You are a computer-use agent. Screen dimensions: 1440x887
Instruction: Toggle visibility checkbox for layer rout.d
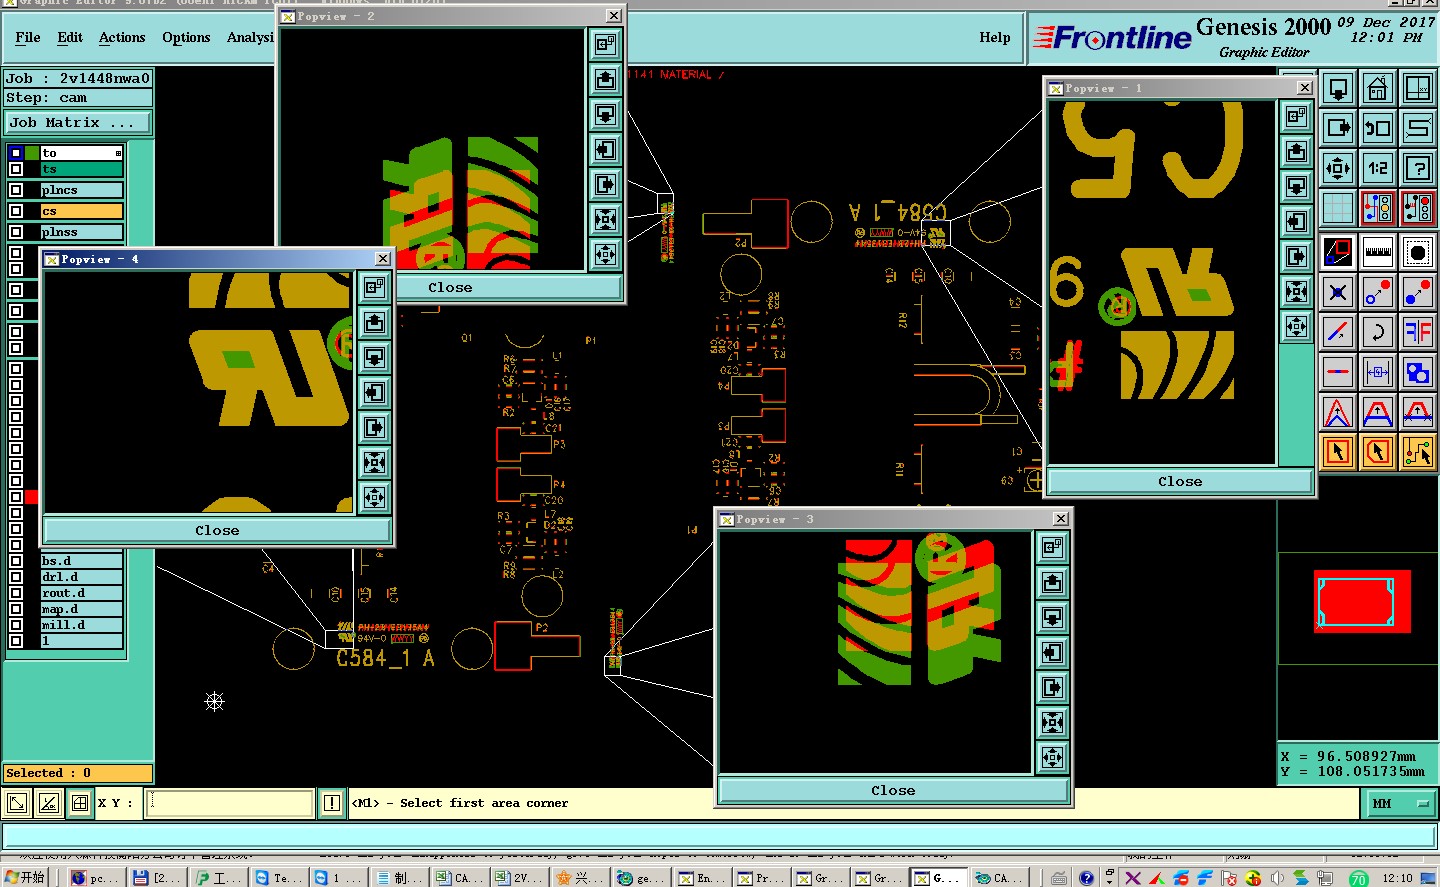click(16, 593)
